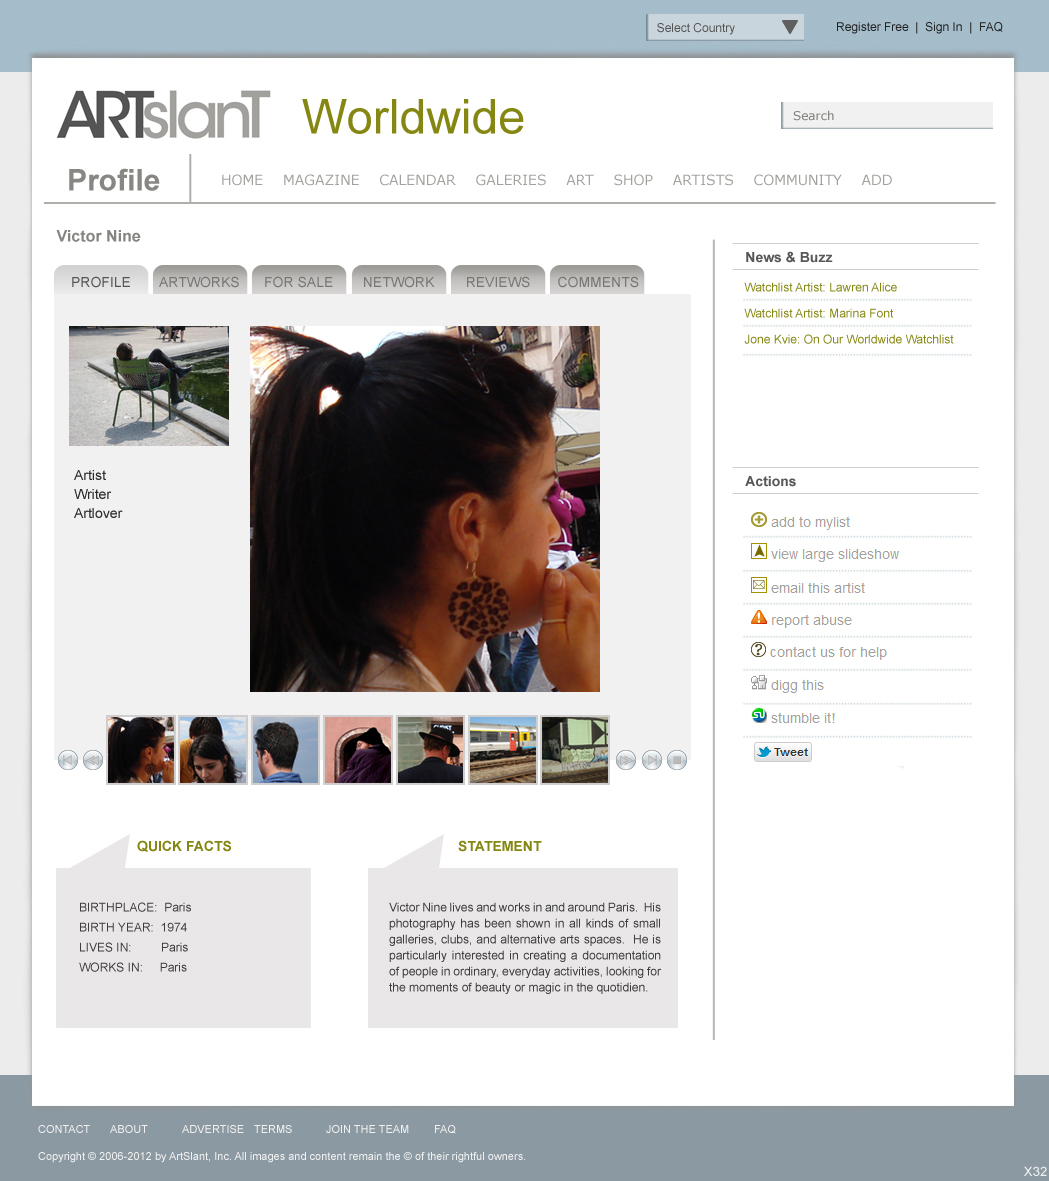This screenshot has height=1181, width=1049.
Task: Click the add to mylist plus icon
Action: [x=759, y=520]
